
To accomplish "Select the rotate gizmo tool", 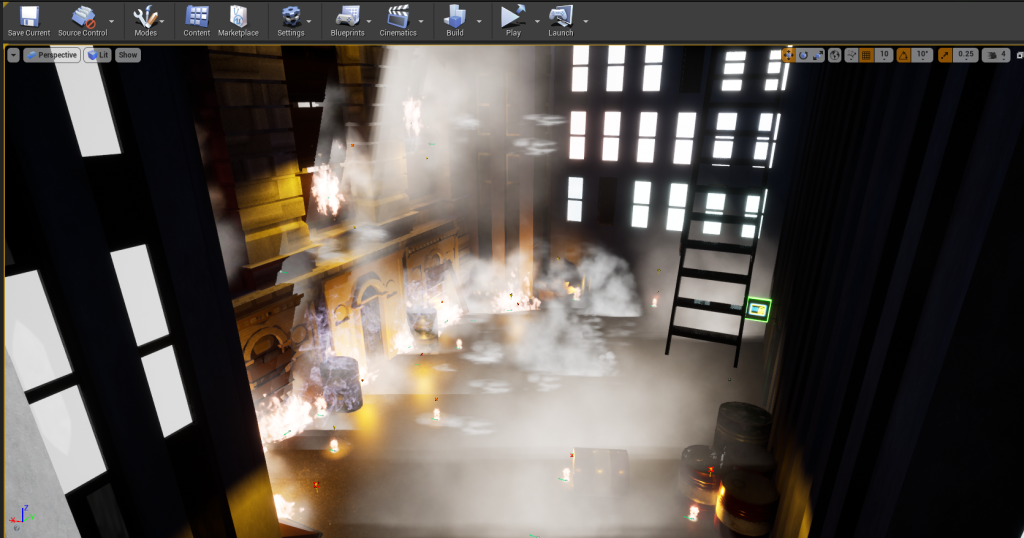I will tap(804, 55).
